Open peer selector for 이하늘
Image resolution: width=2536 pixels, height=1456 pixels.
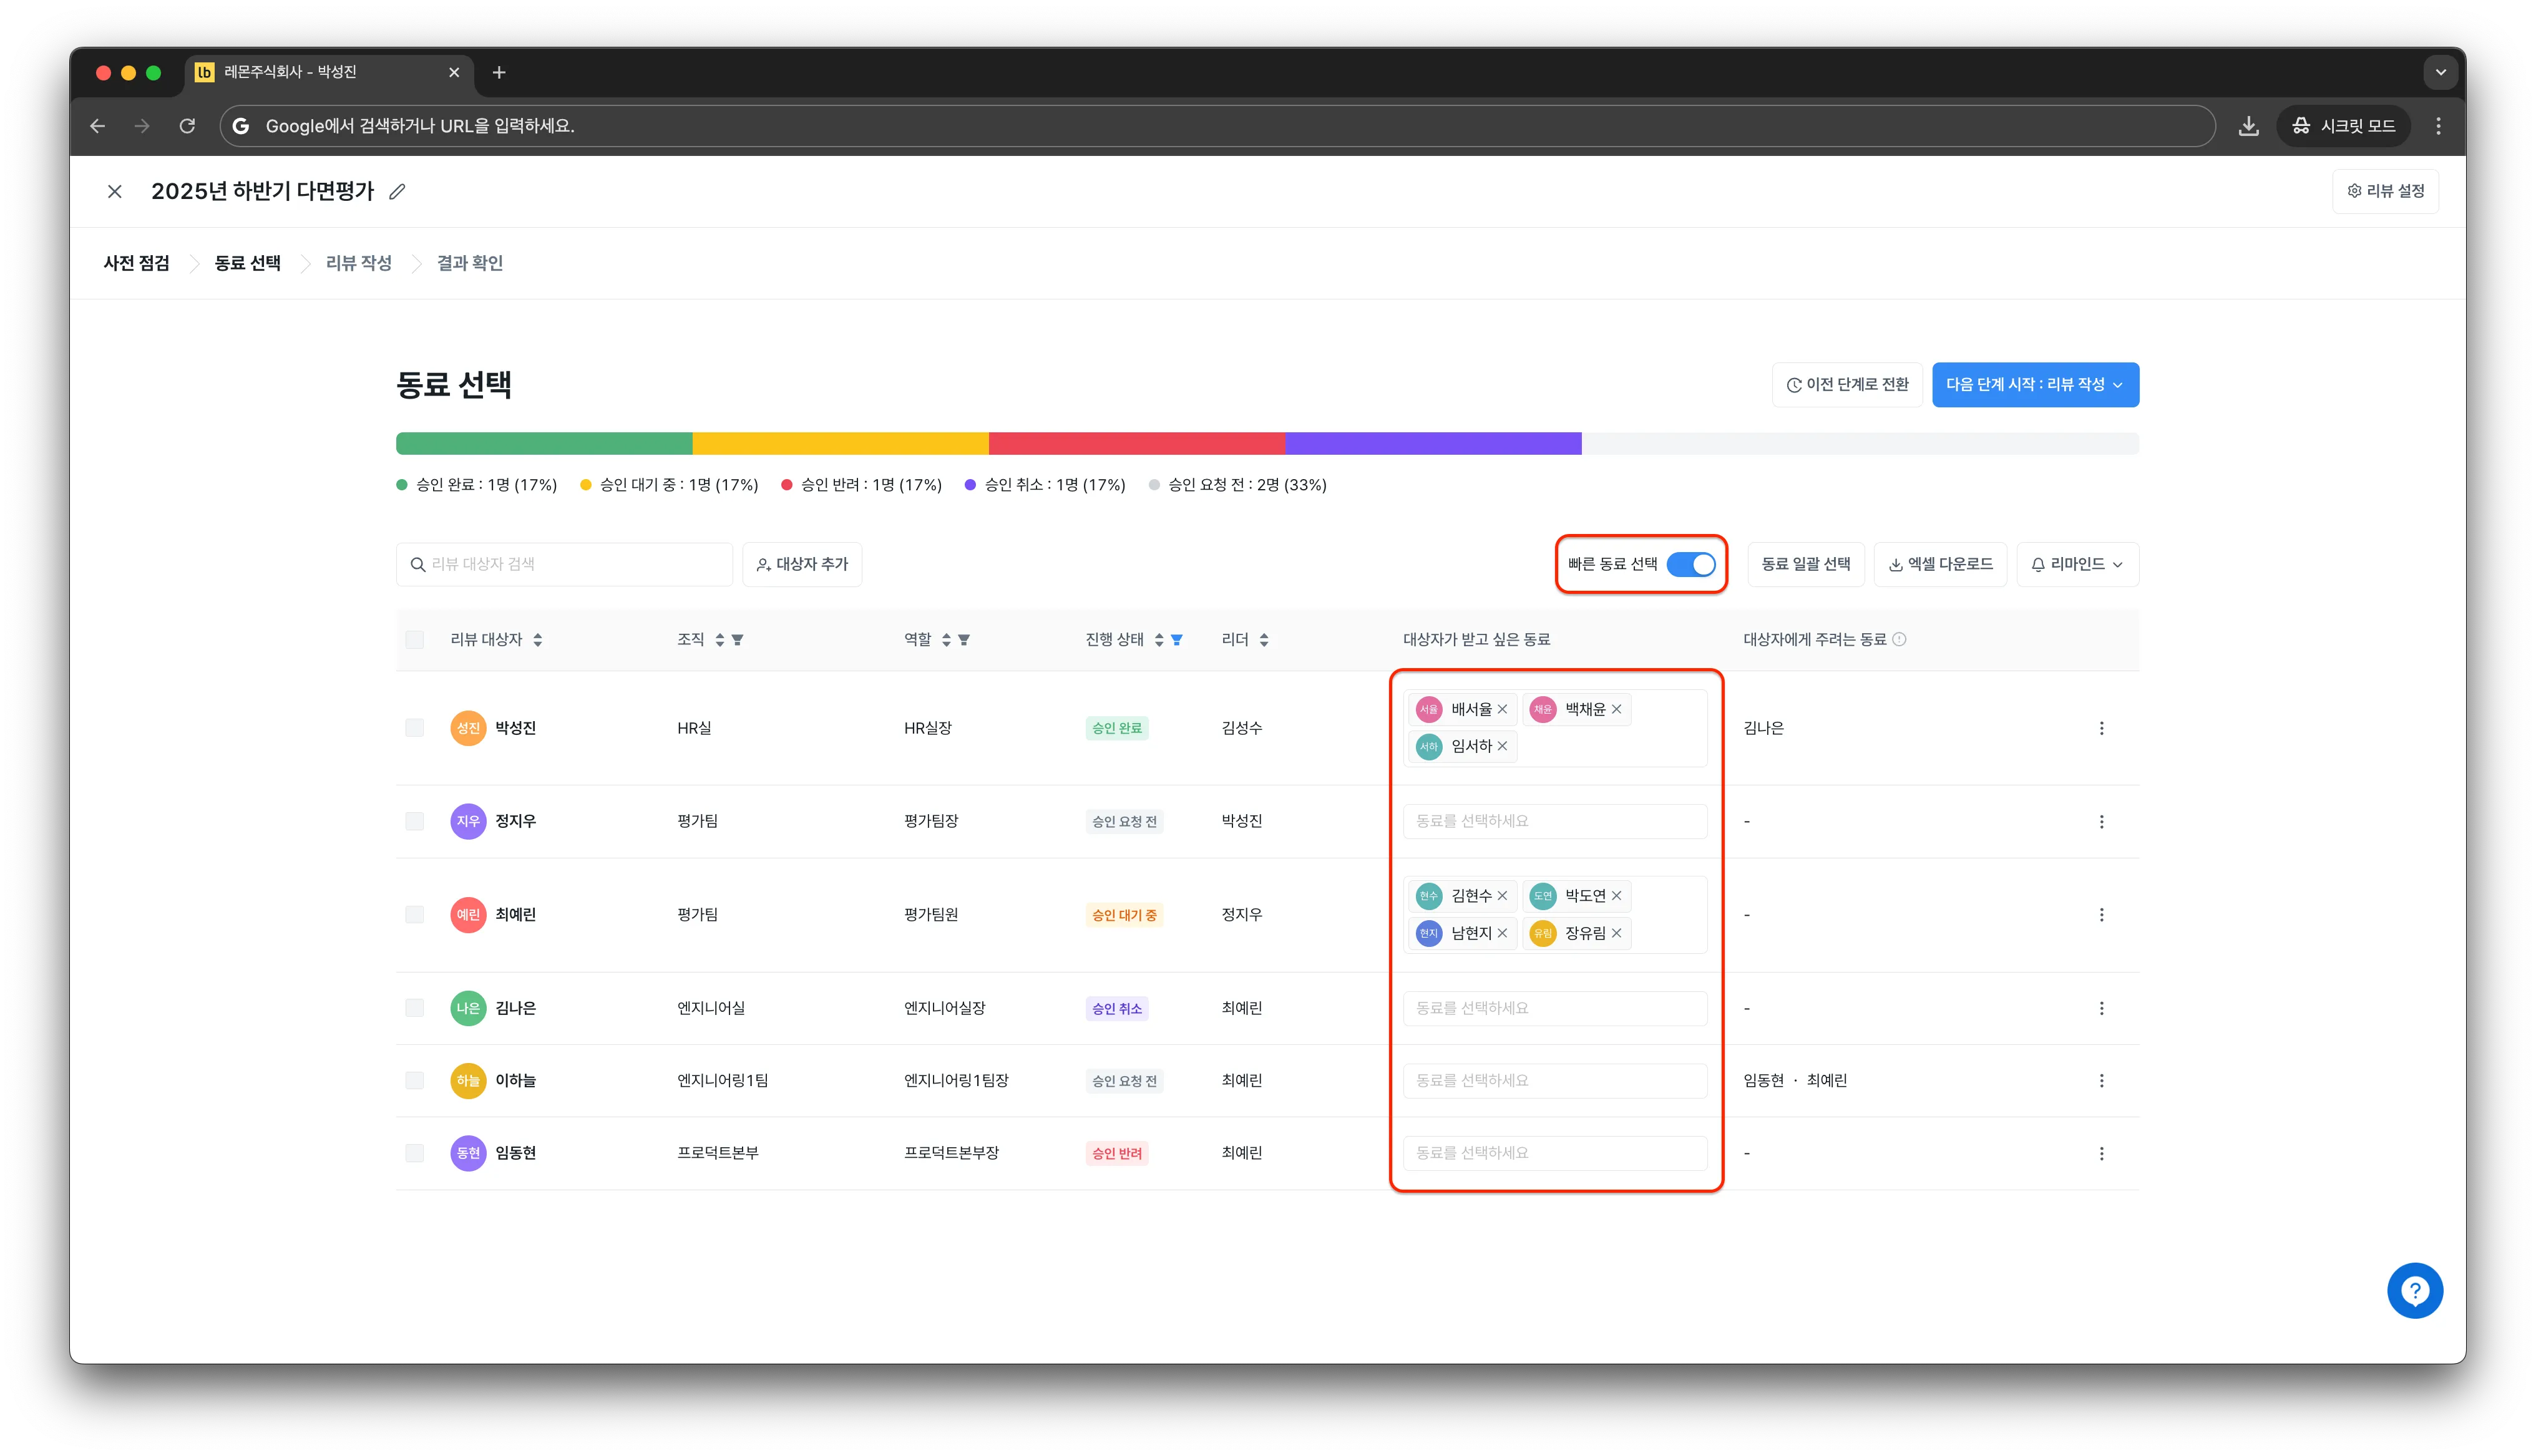point(1554,1080)
